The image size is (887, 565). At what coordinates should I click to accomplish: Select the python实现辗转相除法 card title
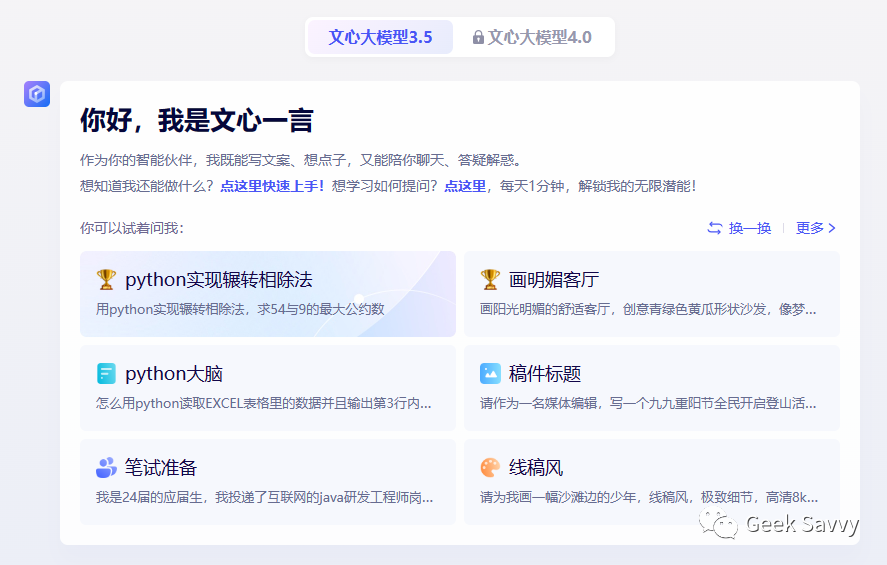click(218, 279)
